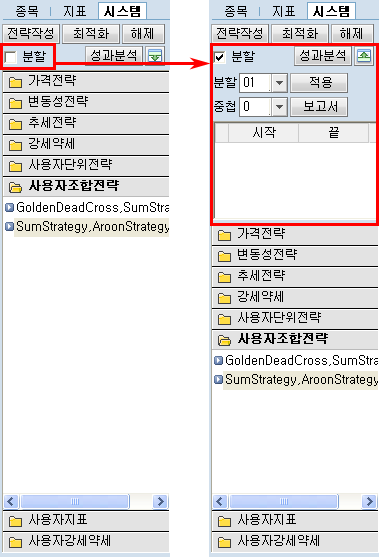The height and width of the screenshot is (557, 379).
Task: Click 성과분석 button in left panel
Action: (x=114, y=56)
